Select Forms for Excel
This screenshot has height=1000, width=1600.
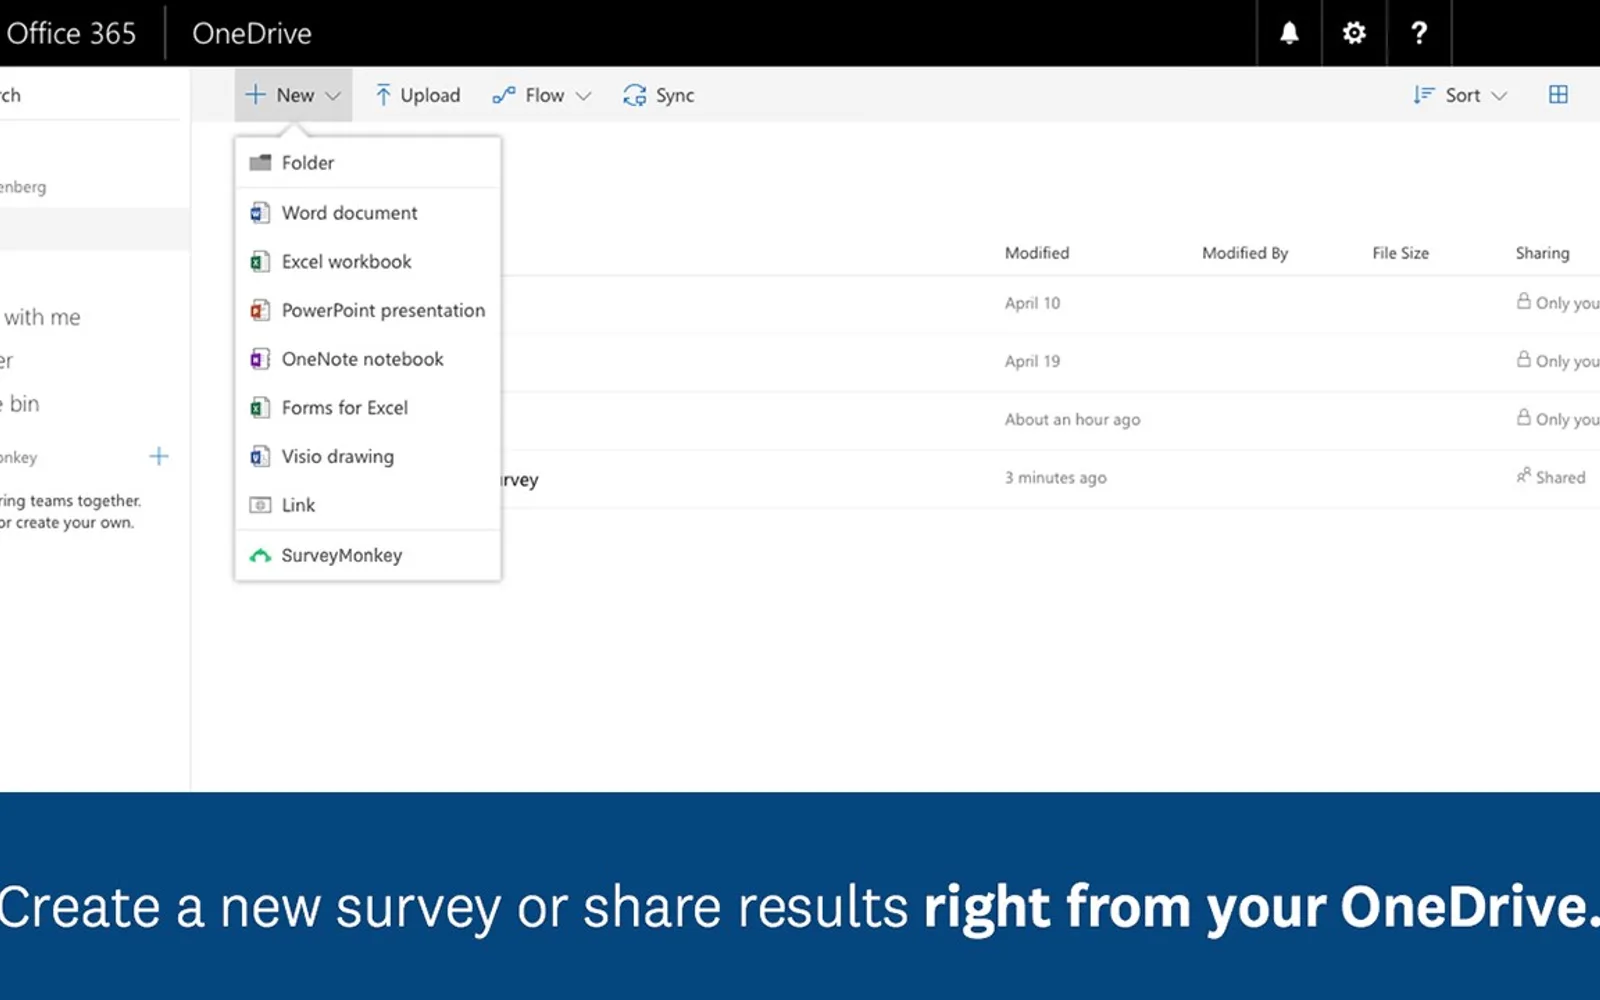click(x=368, y=408)
